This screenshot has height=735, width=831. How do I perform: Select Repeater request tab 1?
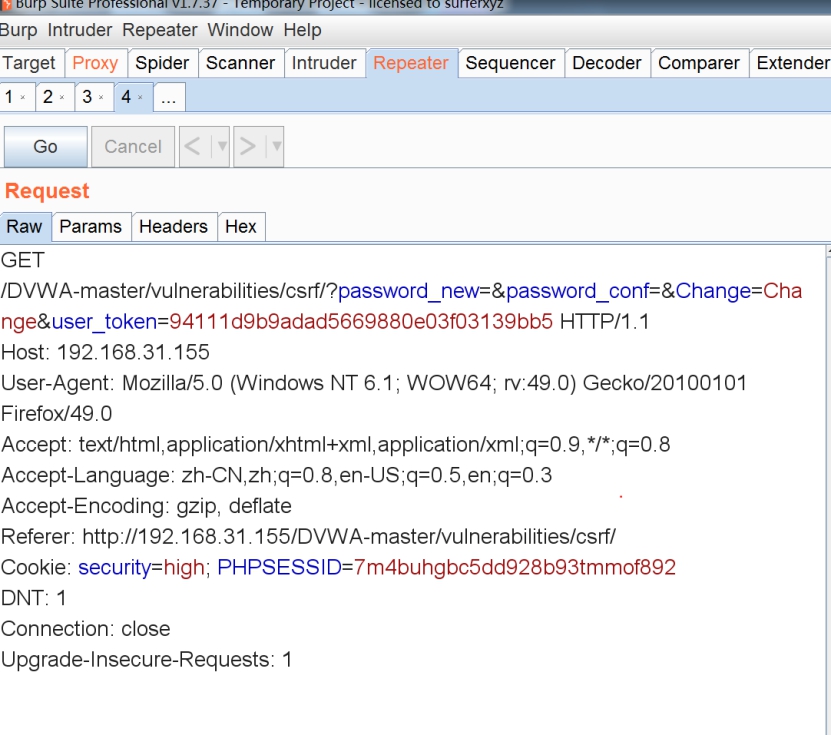pyautogui.click(x=10, y=97)
